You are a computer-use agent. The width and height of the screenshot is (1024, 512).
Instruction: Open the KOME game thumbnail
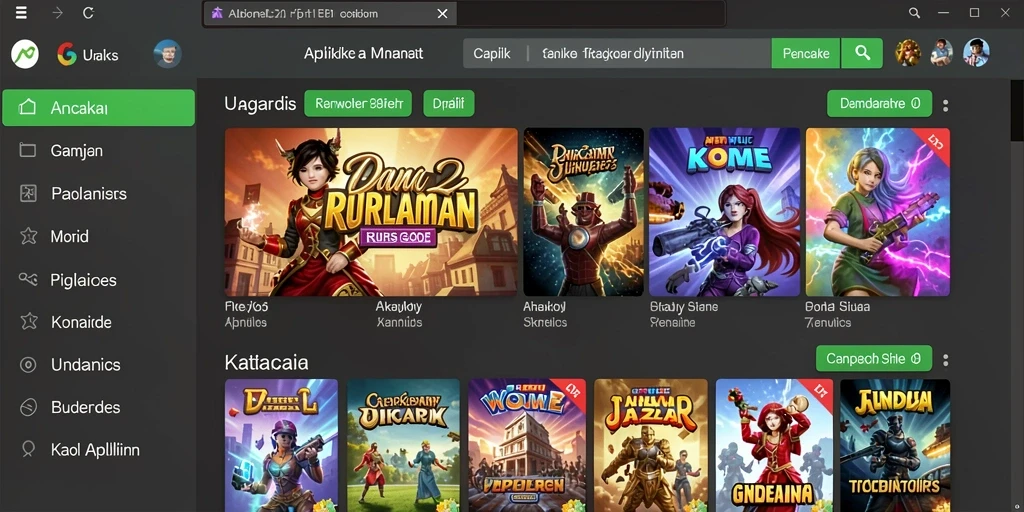(x=724, y=212)
